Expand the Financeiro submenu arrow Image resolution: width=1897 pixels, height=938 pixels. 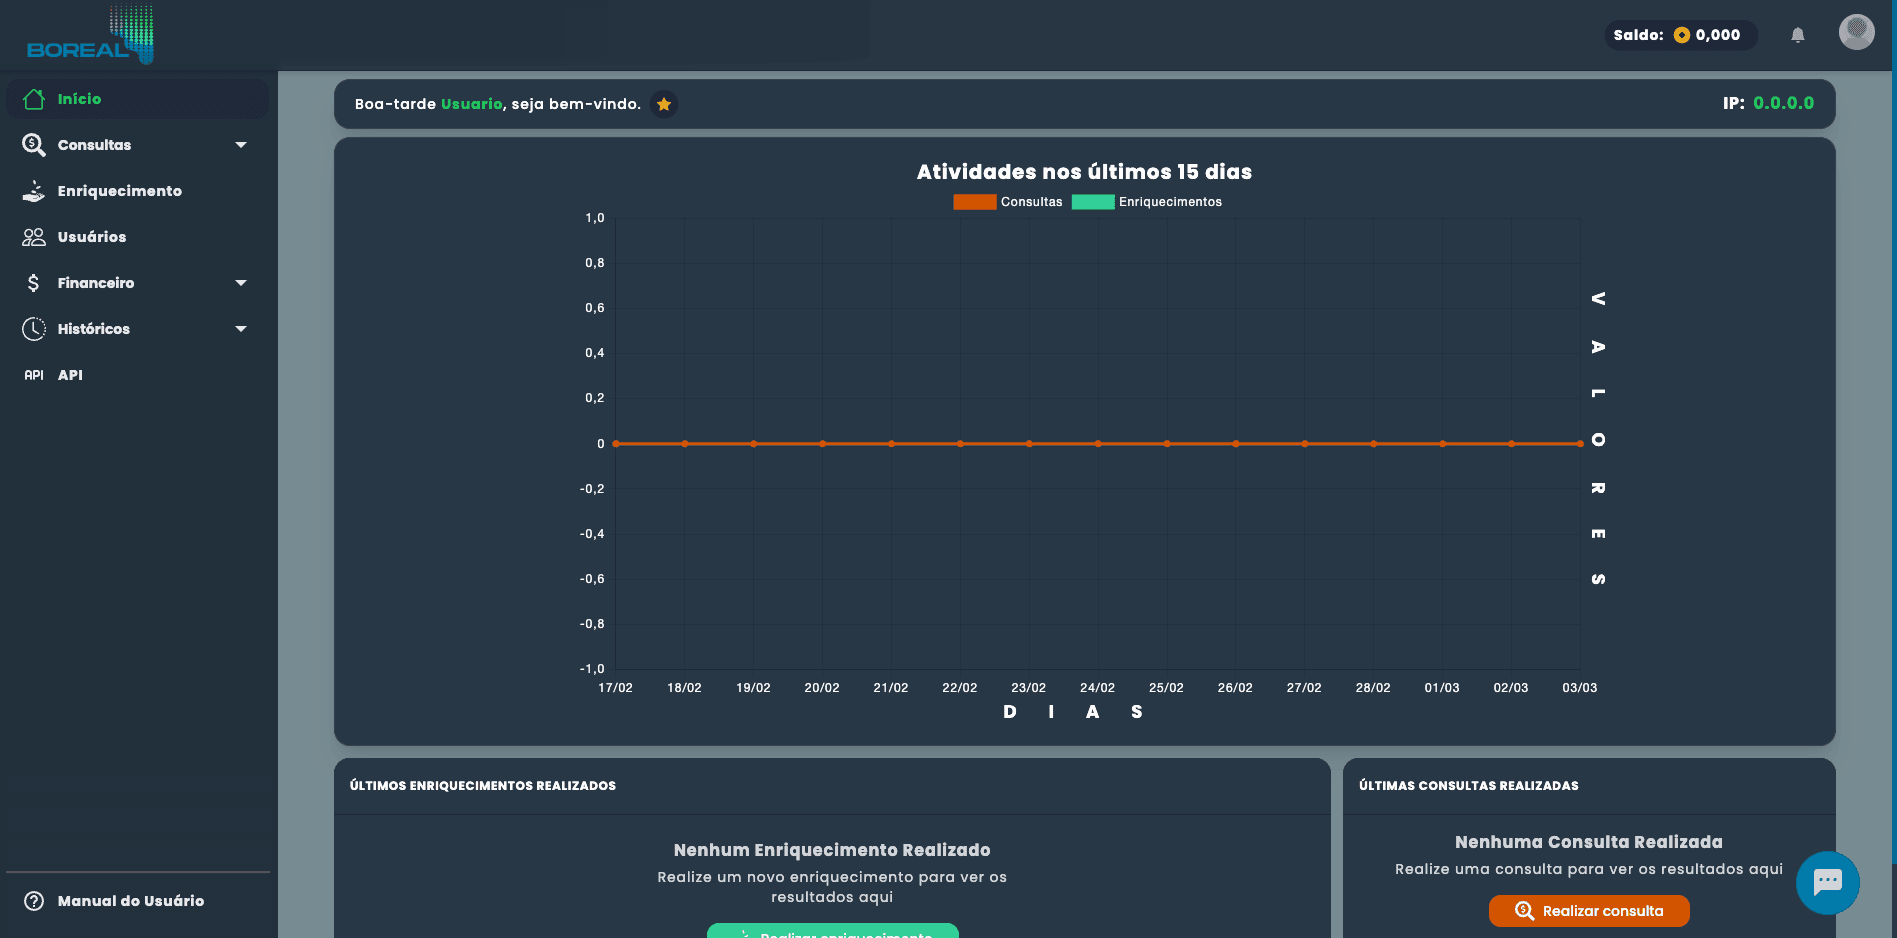[x=241, y=283]
